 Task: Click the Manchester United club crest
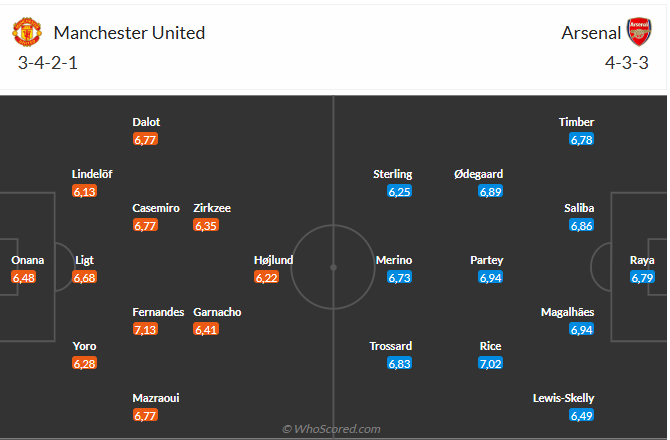[x=27, y=32]
